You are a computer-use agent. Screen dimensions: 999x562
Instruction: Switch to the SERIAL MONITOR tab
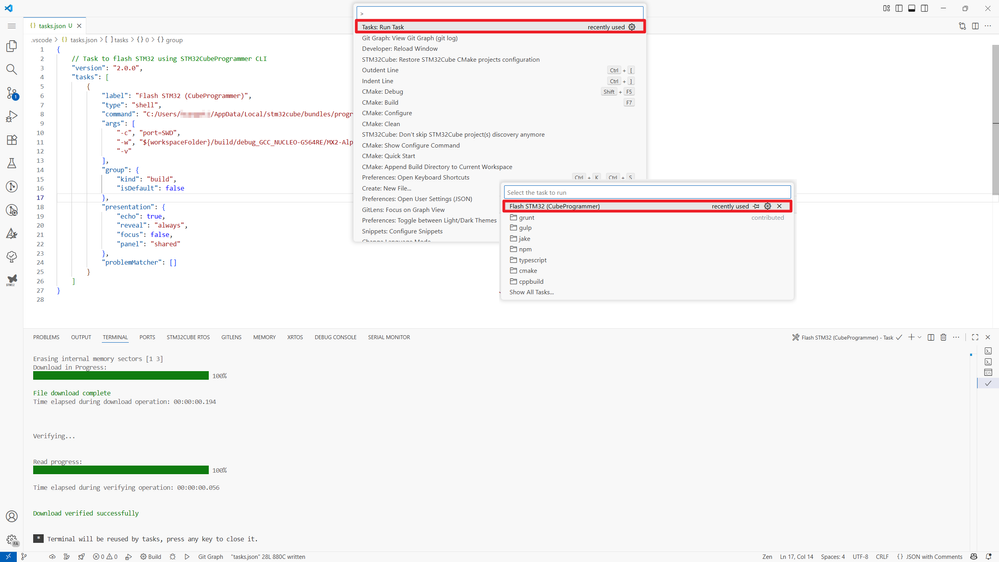click(x=389, y=337)
